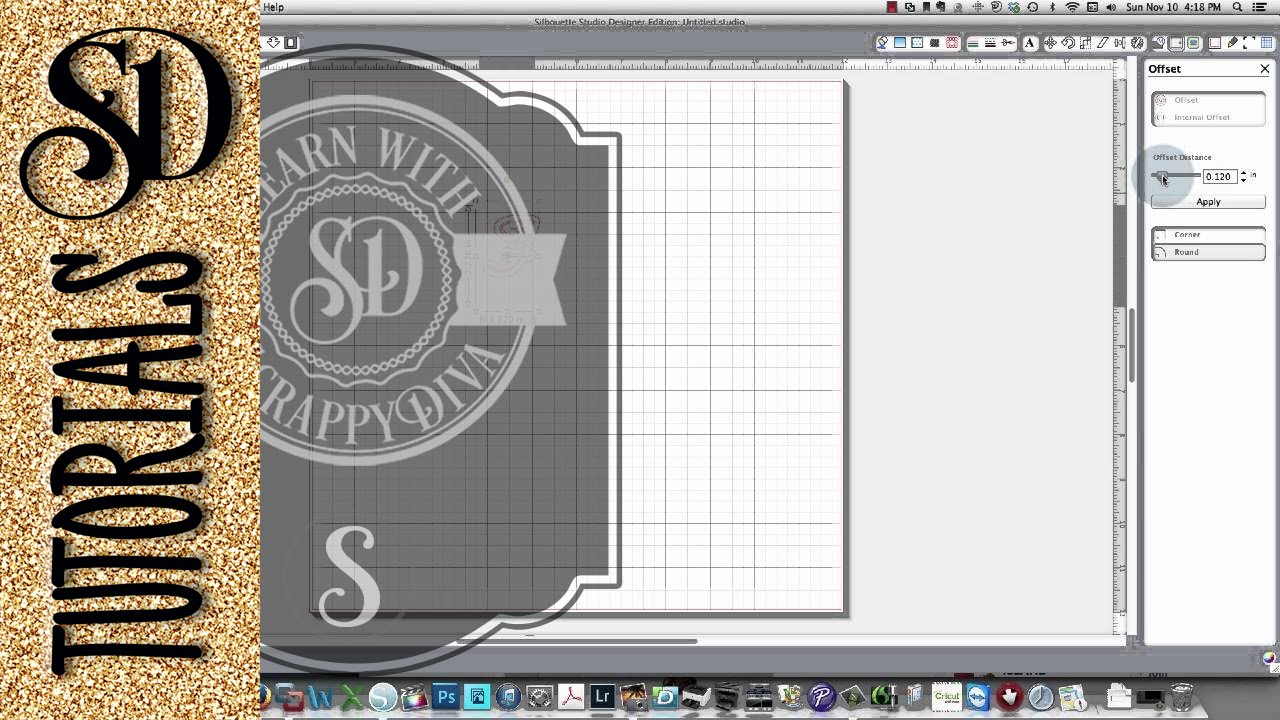The image size is (1280, 720).
Task: Open Bluetooth menu bar icon
Action: click(1052, 7)
